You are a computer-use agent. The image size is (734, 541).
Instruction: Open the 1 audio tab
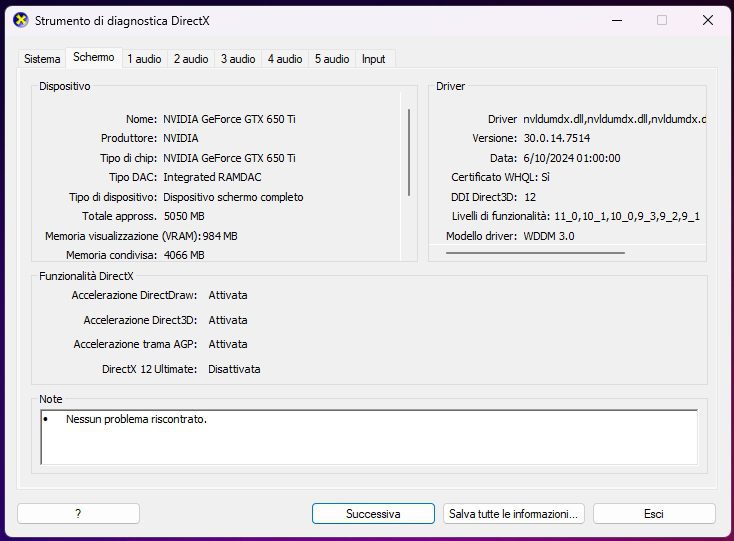pyautogui.click(x=144, y=59)
